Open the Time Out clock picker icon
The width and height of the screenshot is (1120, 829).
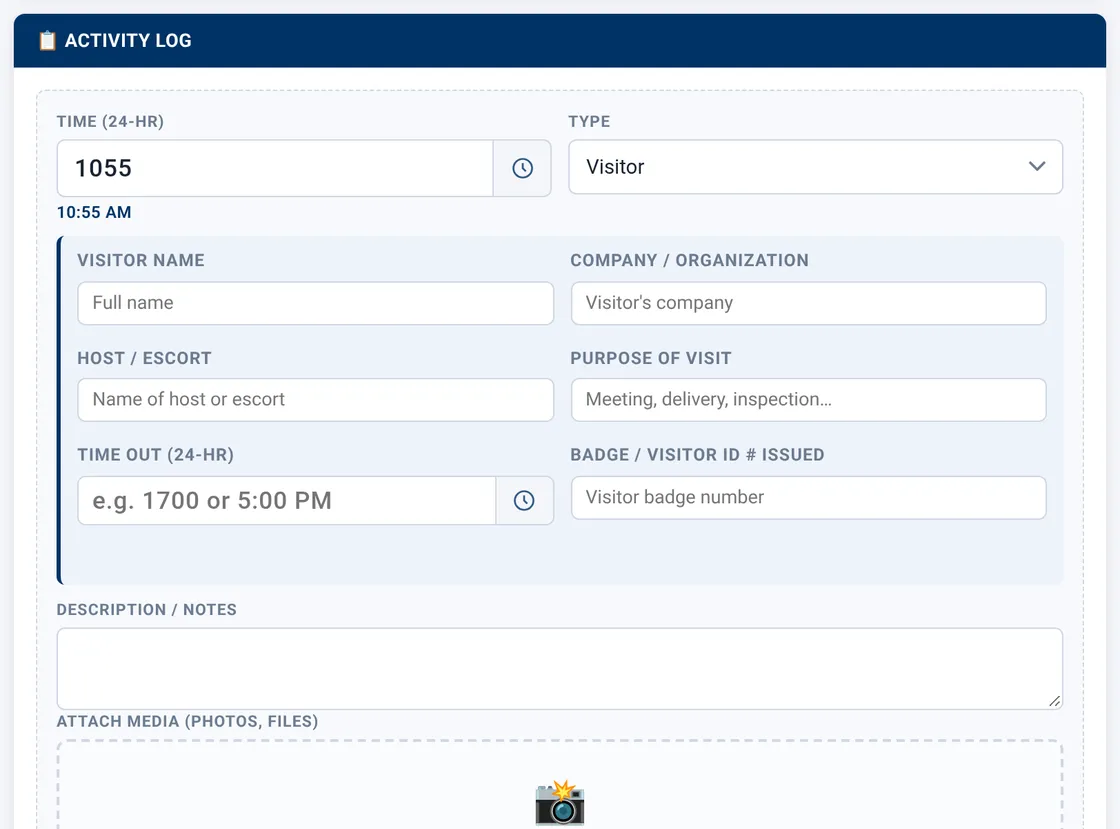pos(524,501)
